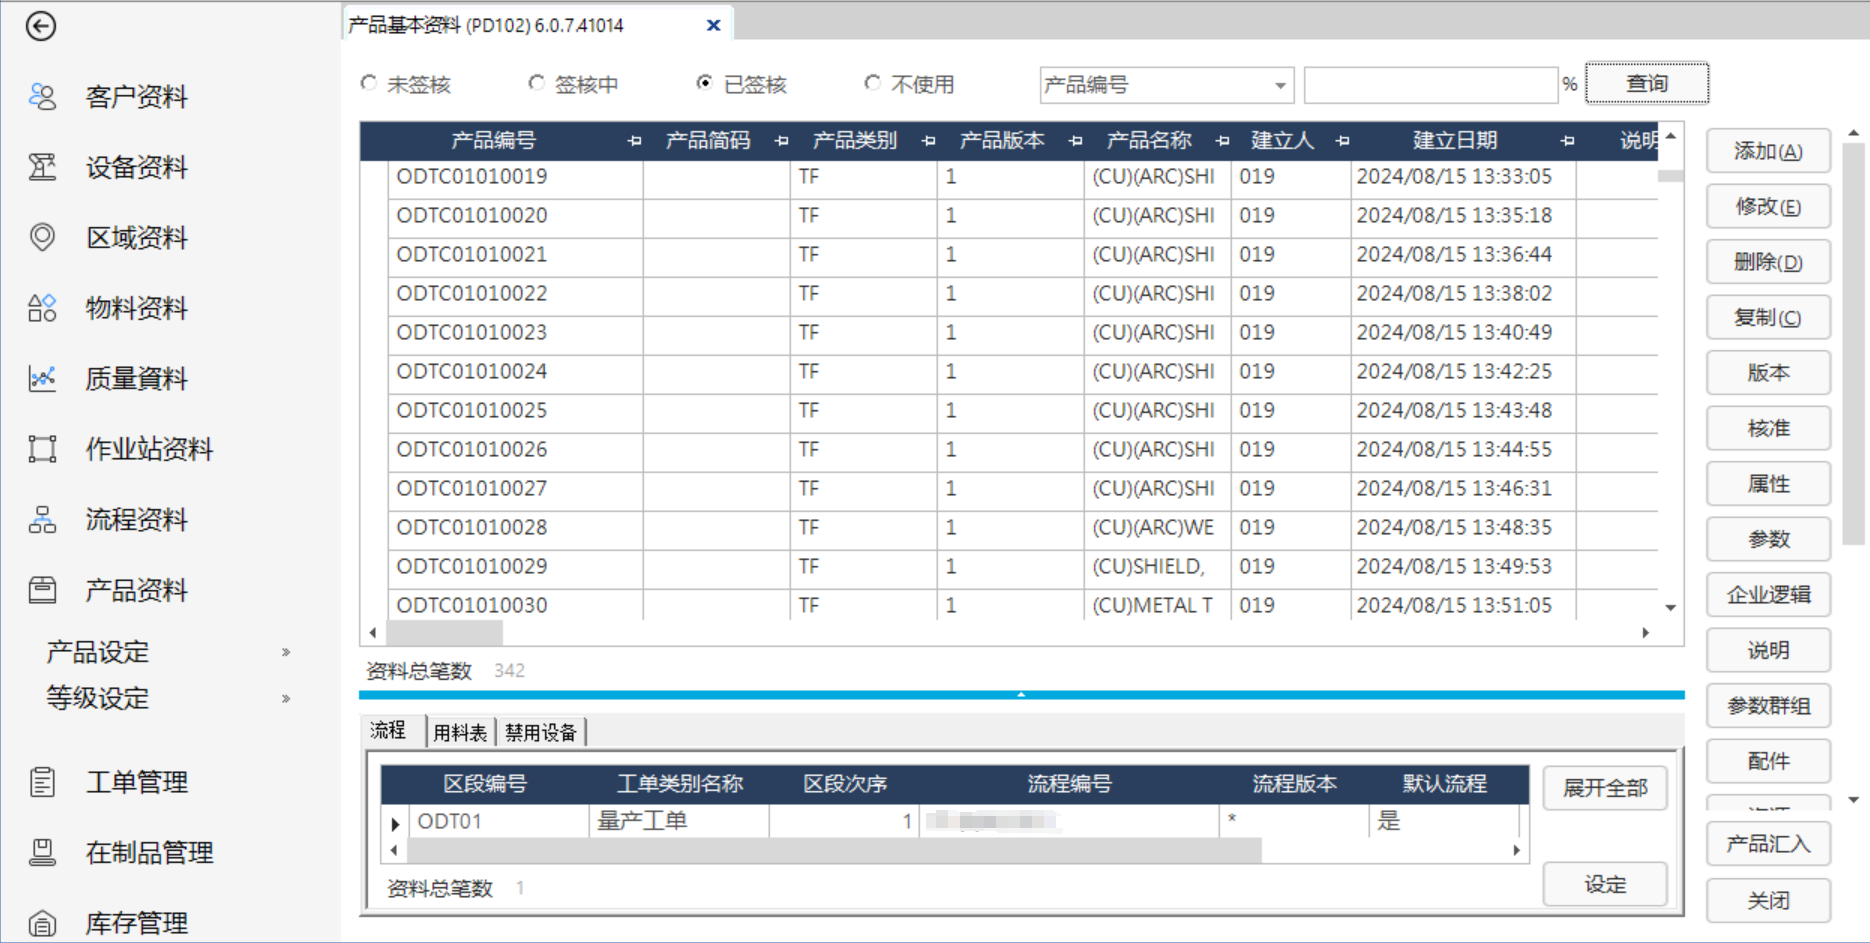1870x943 pixels.
Task: Open the 产品编号 search field dropdown
Action: [1280, 86]
